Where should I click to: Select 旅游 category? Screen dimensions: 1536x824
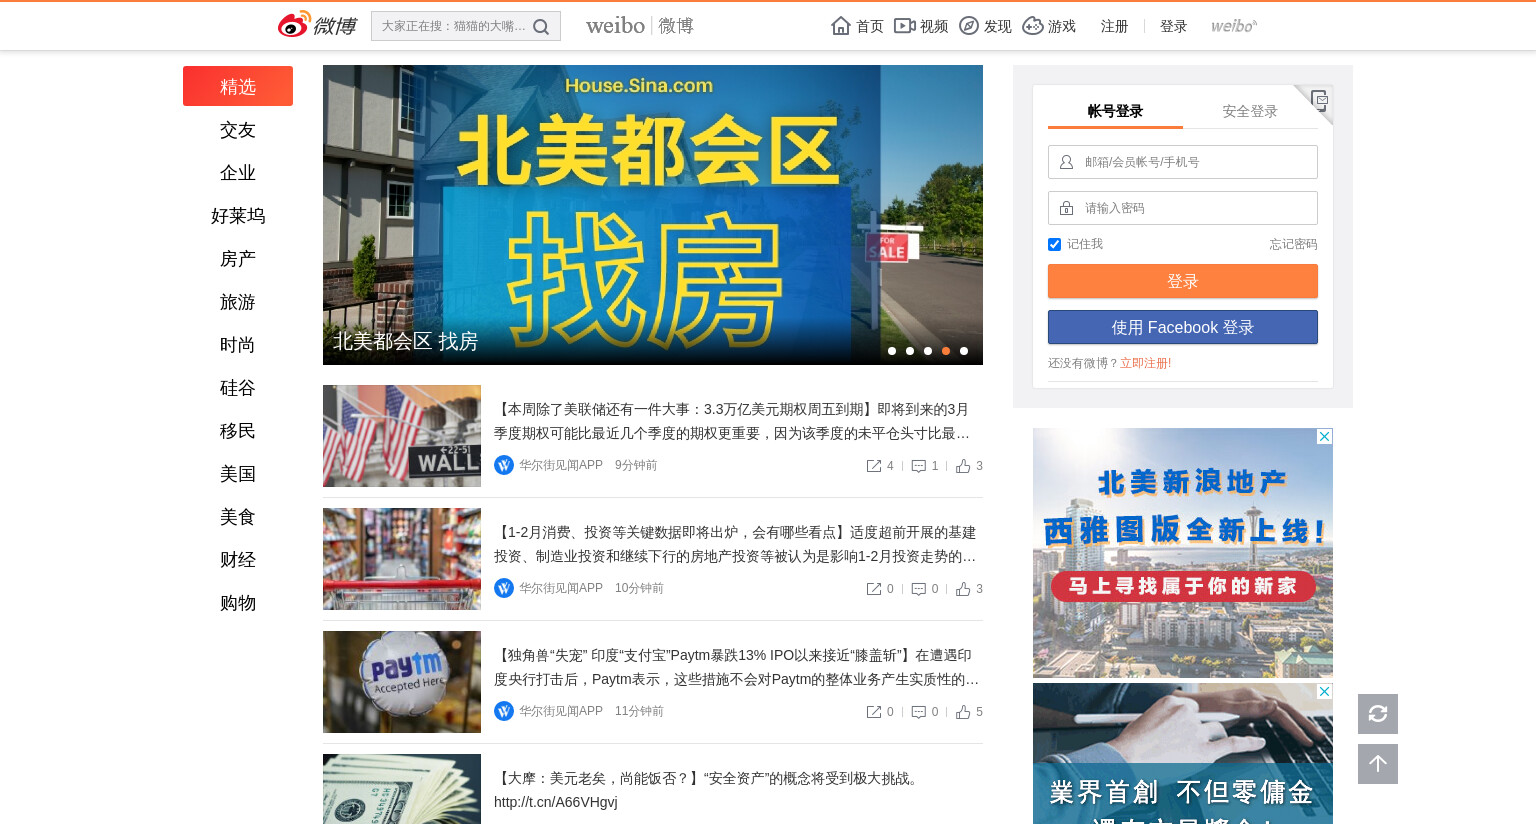point(238,302)
